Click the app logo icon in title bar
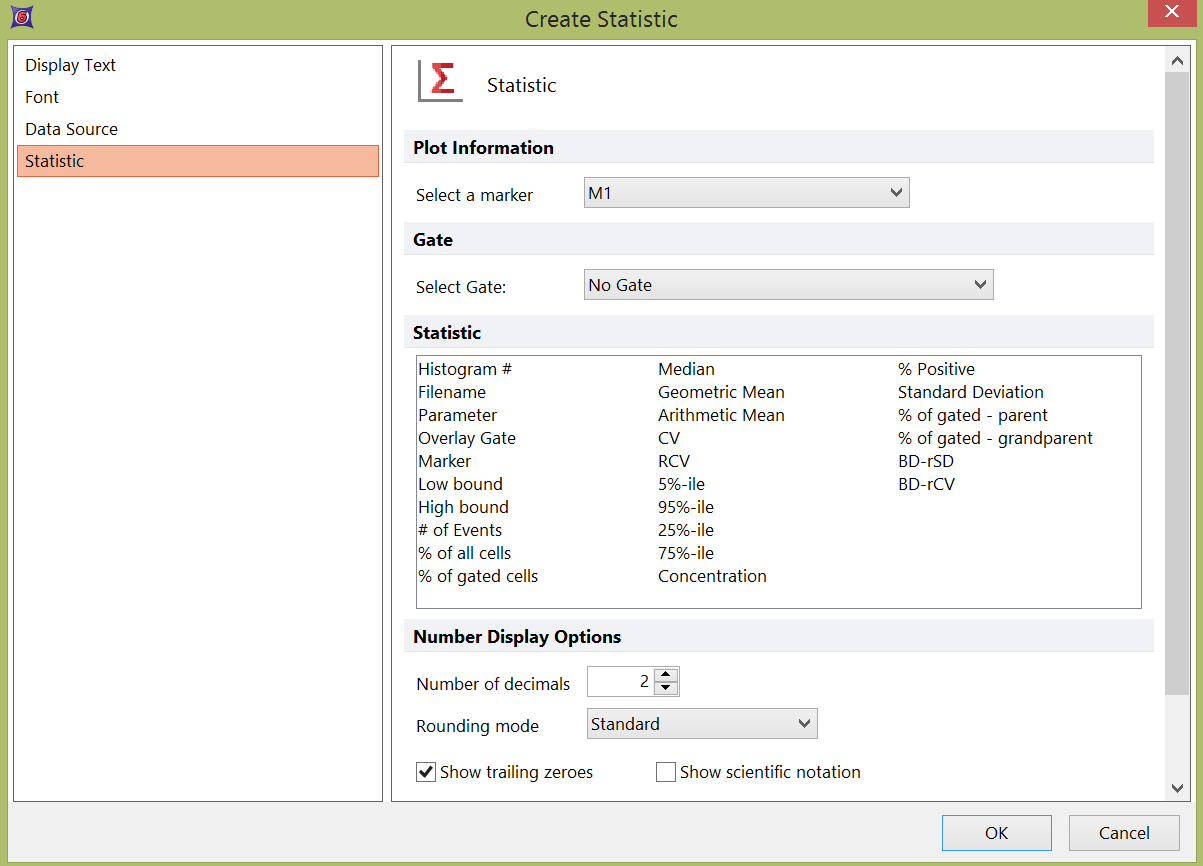Screen dimensions: 1203x866 tap(19, 18)
